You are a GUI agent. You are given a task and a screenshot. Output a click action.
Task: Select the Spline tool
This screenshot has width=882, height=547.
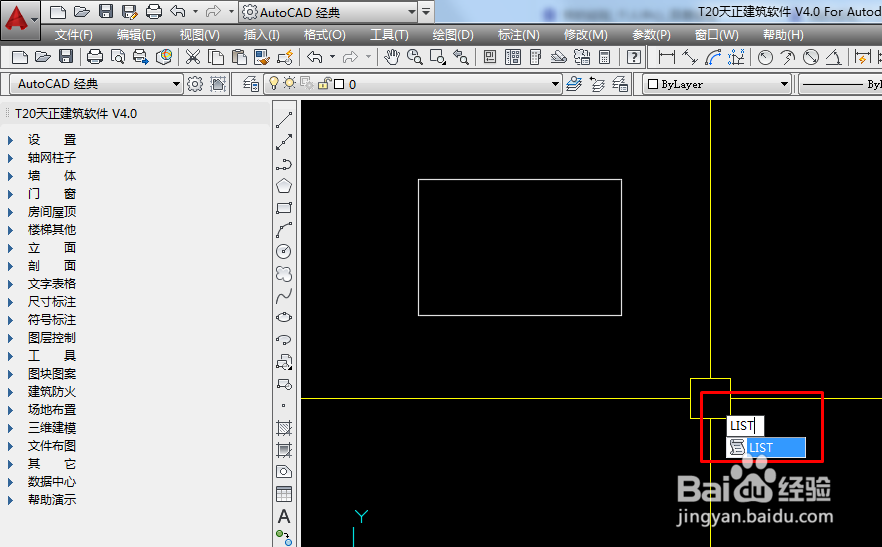(x=284, y=295)
